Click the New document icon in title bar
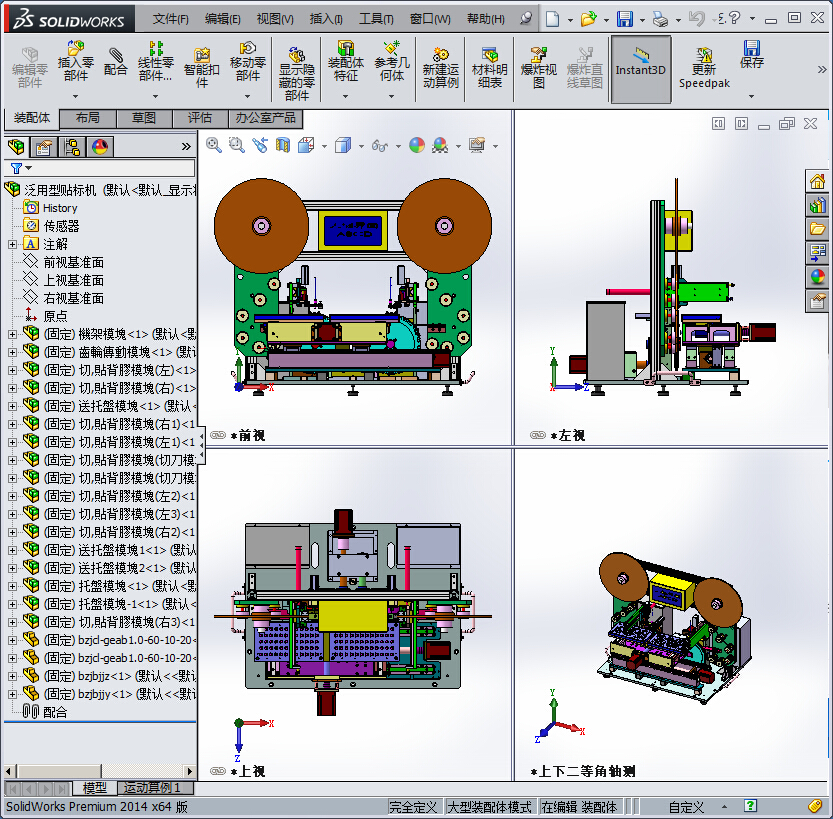The width and height of the screenshot is (833, 819). coord(552,19)
